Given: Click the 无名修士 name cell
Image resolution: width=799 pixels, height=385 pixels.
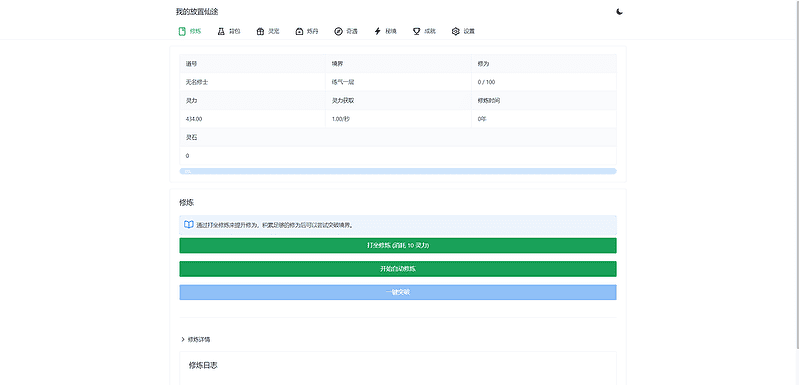Looking at the screenshot, I should pos(252,82).
